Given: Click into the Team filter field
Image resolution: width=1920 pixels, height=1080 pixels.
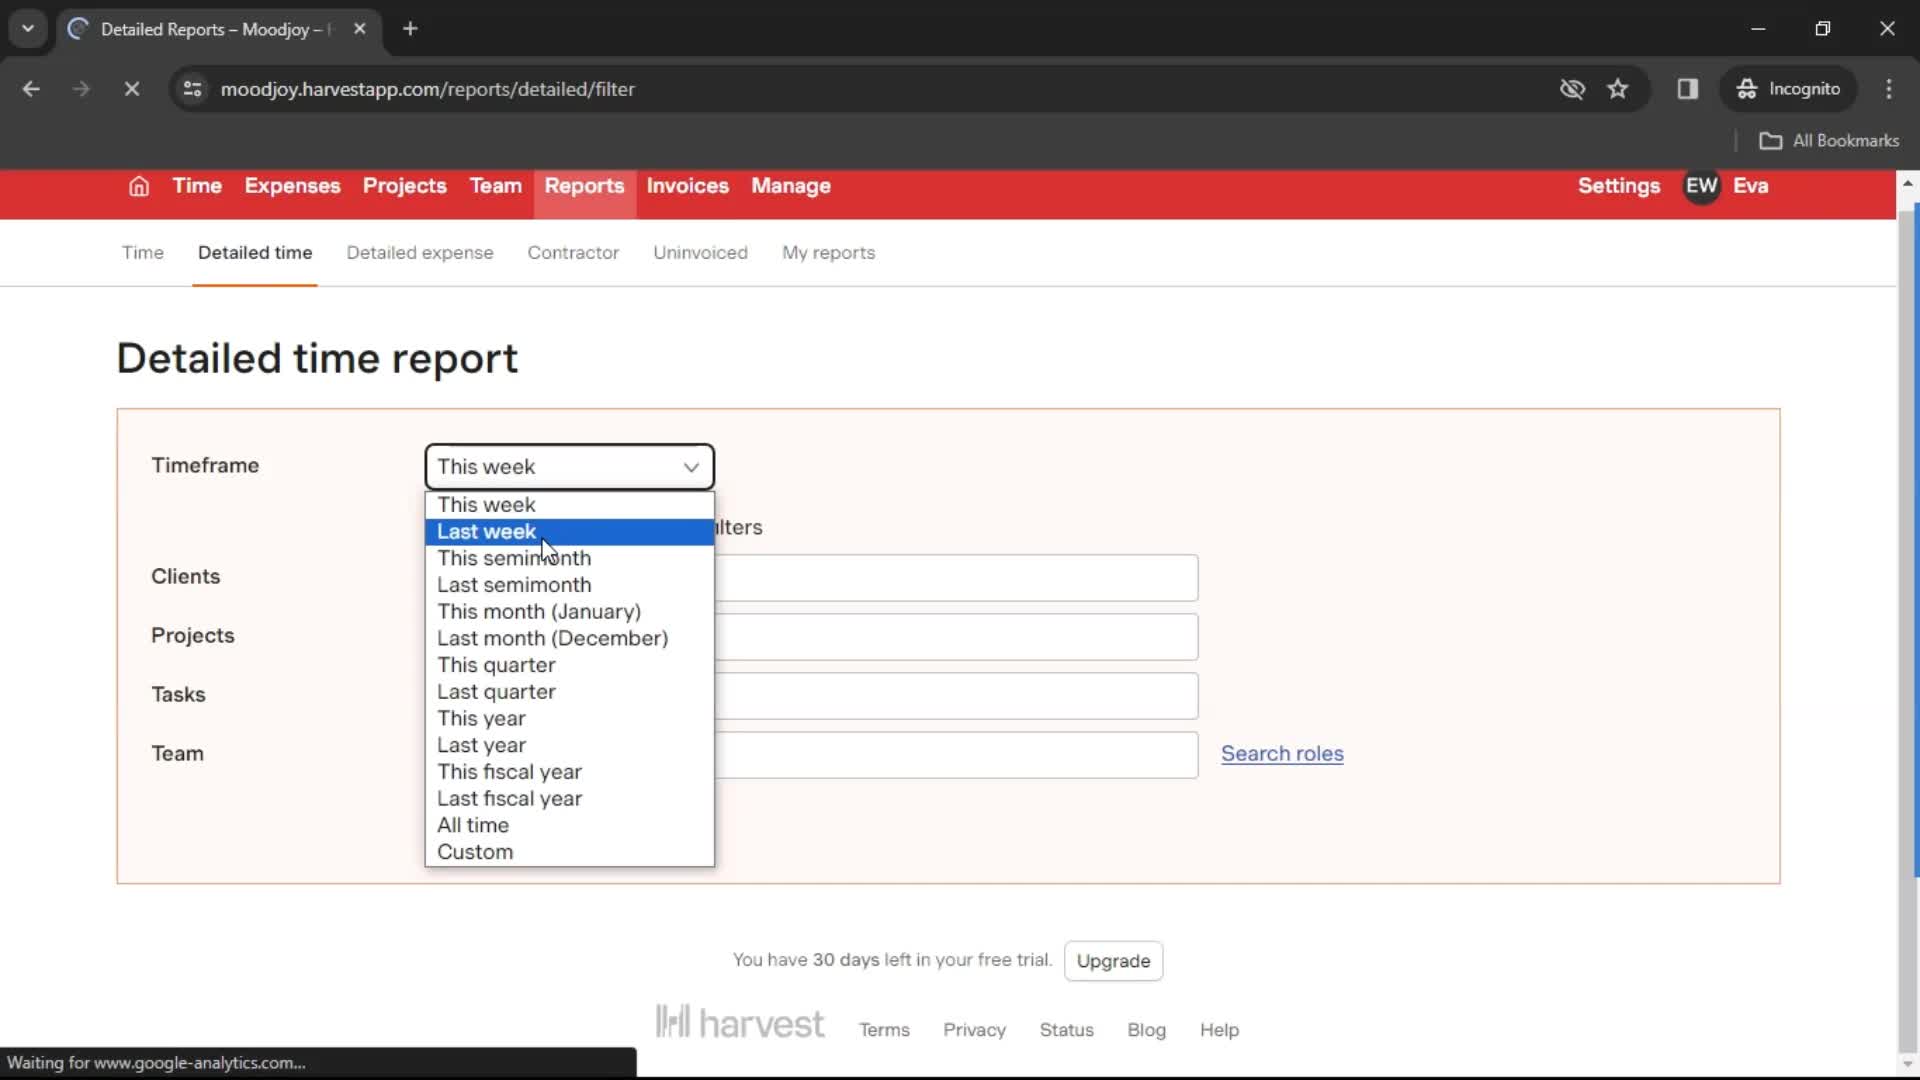Looking at the screenshot, I should tap(956, 755).
